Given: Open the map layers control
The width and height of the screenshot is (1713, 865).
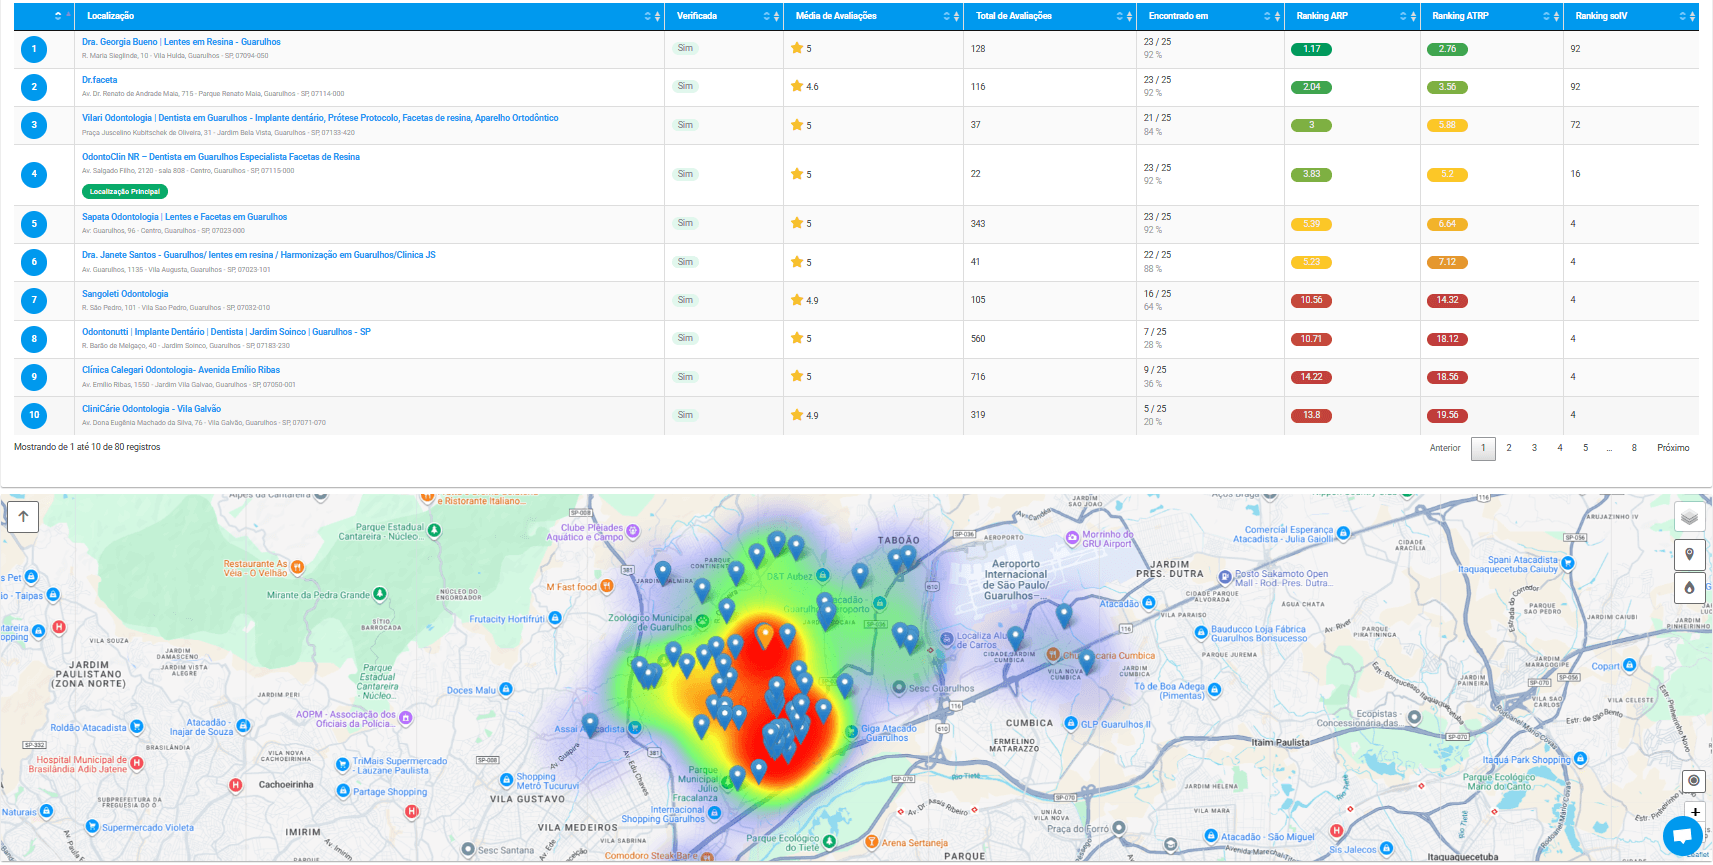Looking at the screenshot, I should pyautogui.click(x=1689, y=517).
